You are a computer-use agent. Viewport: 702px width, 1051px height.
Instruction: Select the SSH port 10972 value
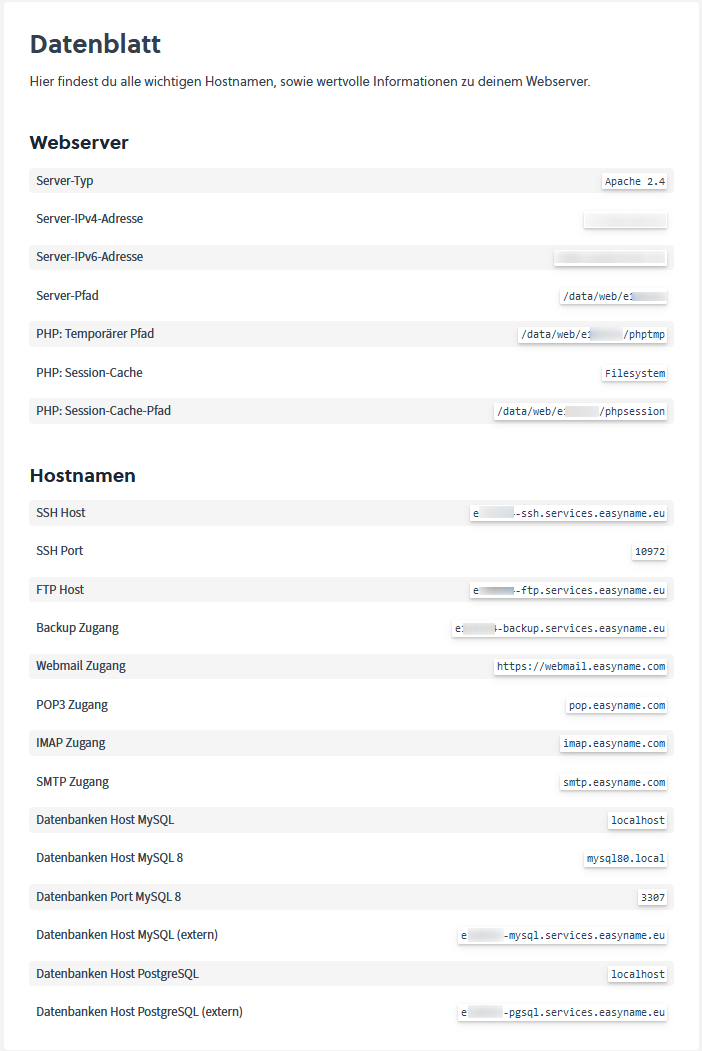(x=649, y=551)
